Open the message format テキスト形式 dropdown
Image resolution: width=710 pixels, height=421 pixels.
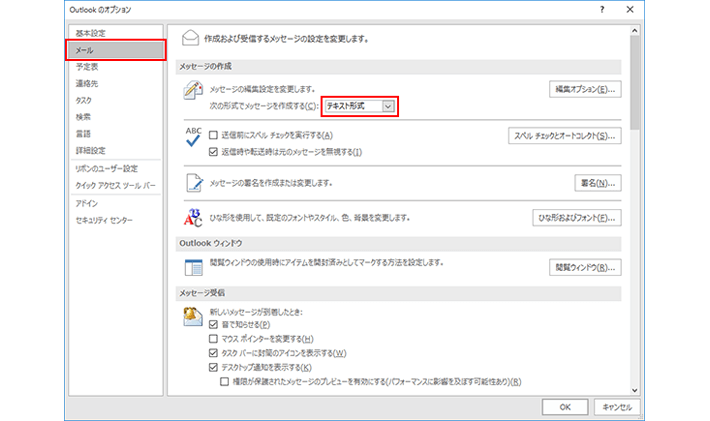point(389,106)
